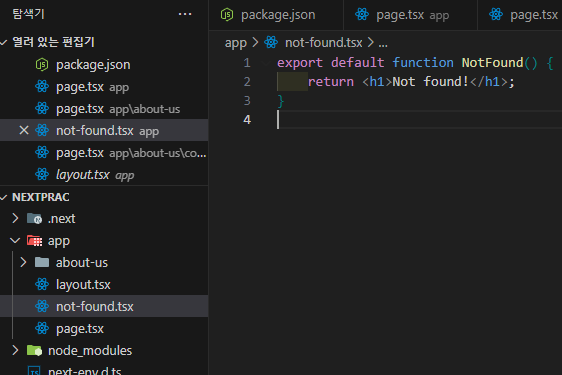Collapse the NEXTPRAC project section

(x=4, y=198)
